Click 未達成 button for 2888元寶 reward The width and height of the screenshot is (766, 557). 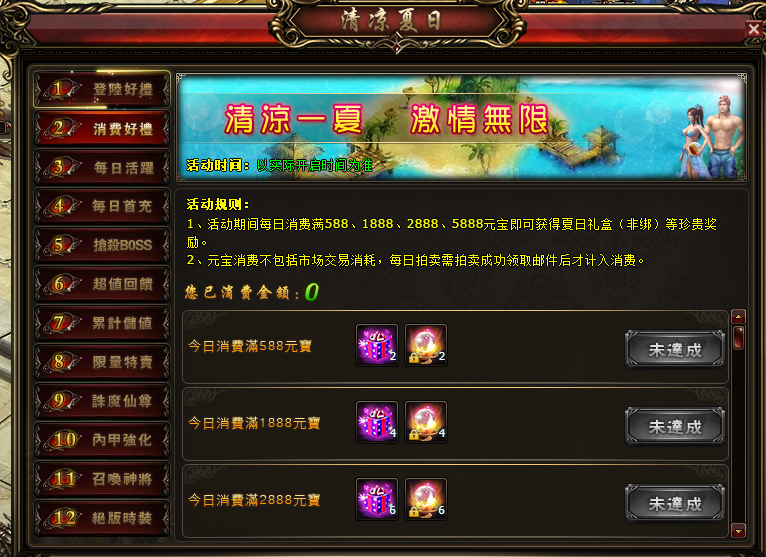[675, 503]
